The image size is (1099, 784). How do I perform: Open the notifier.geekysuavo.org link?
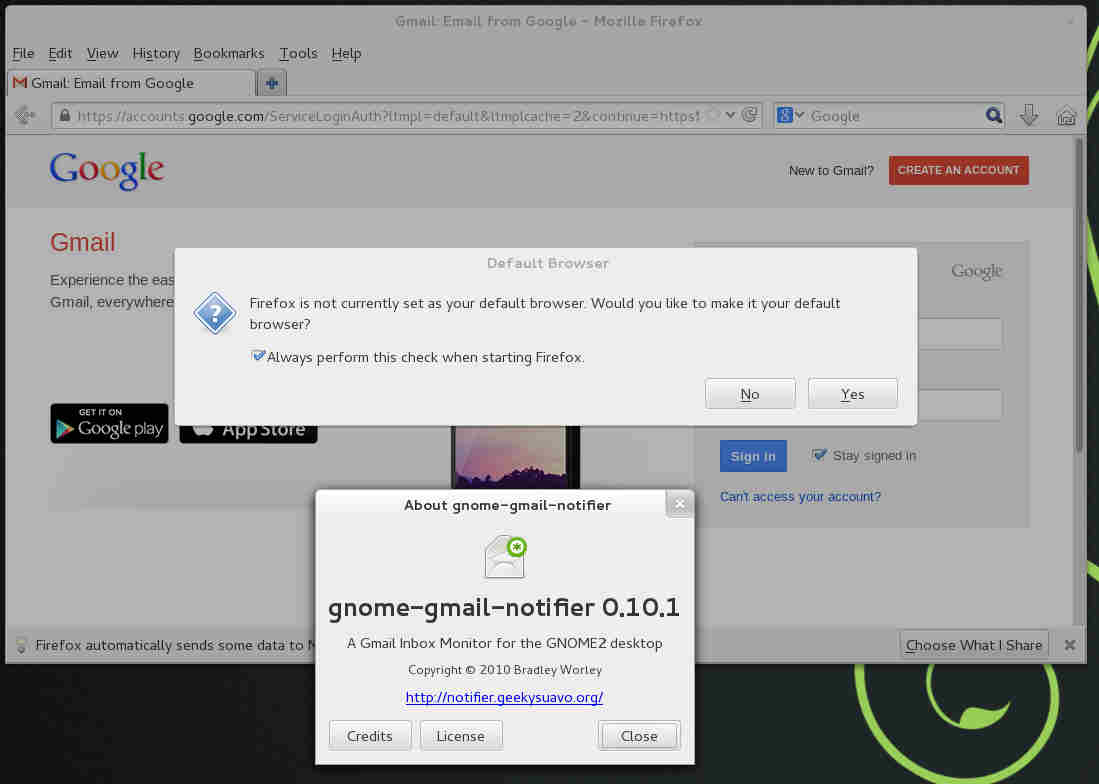505,697
